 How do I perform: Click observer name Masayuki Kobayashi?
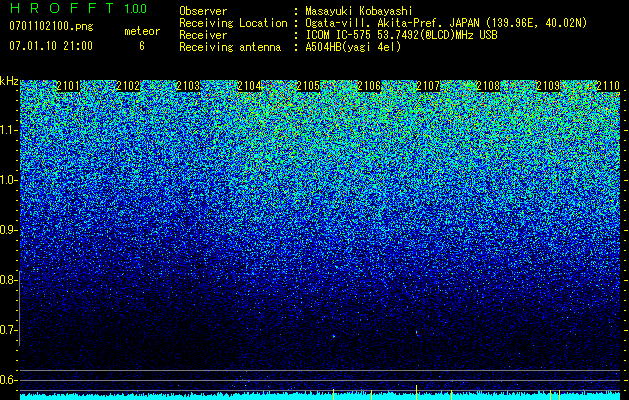(x=359, y=11)
